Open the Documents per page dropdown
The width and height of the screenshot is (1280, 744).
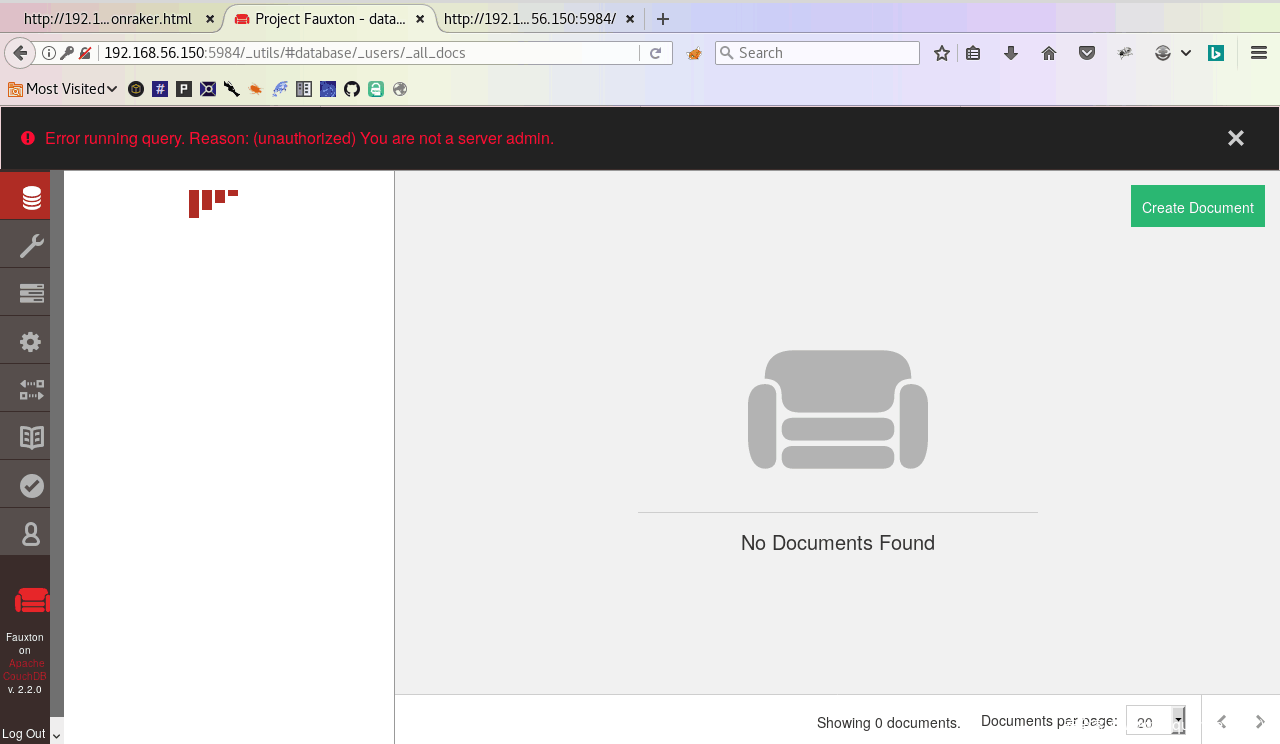[1155, 721]
